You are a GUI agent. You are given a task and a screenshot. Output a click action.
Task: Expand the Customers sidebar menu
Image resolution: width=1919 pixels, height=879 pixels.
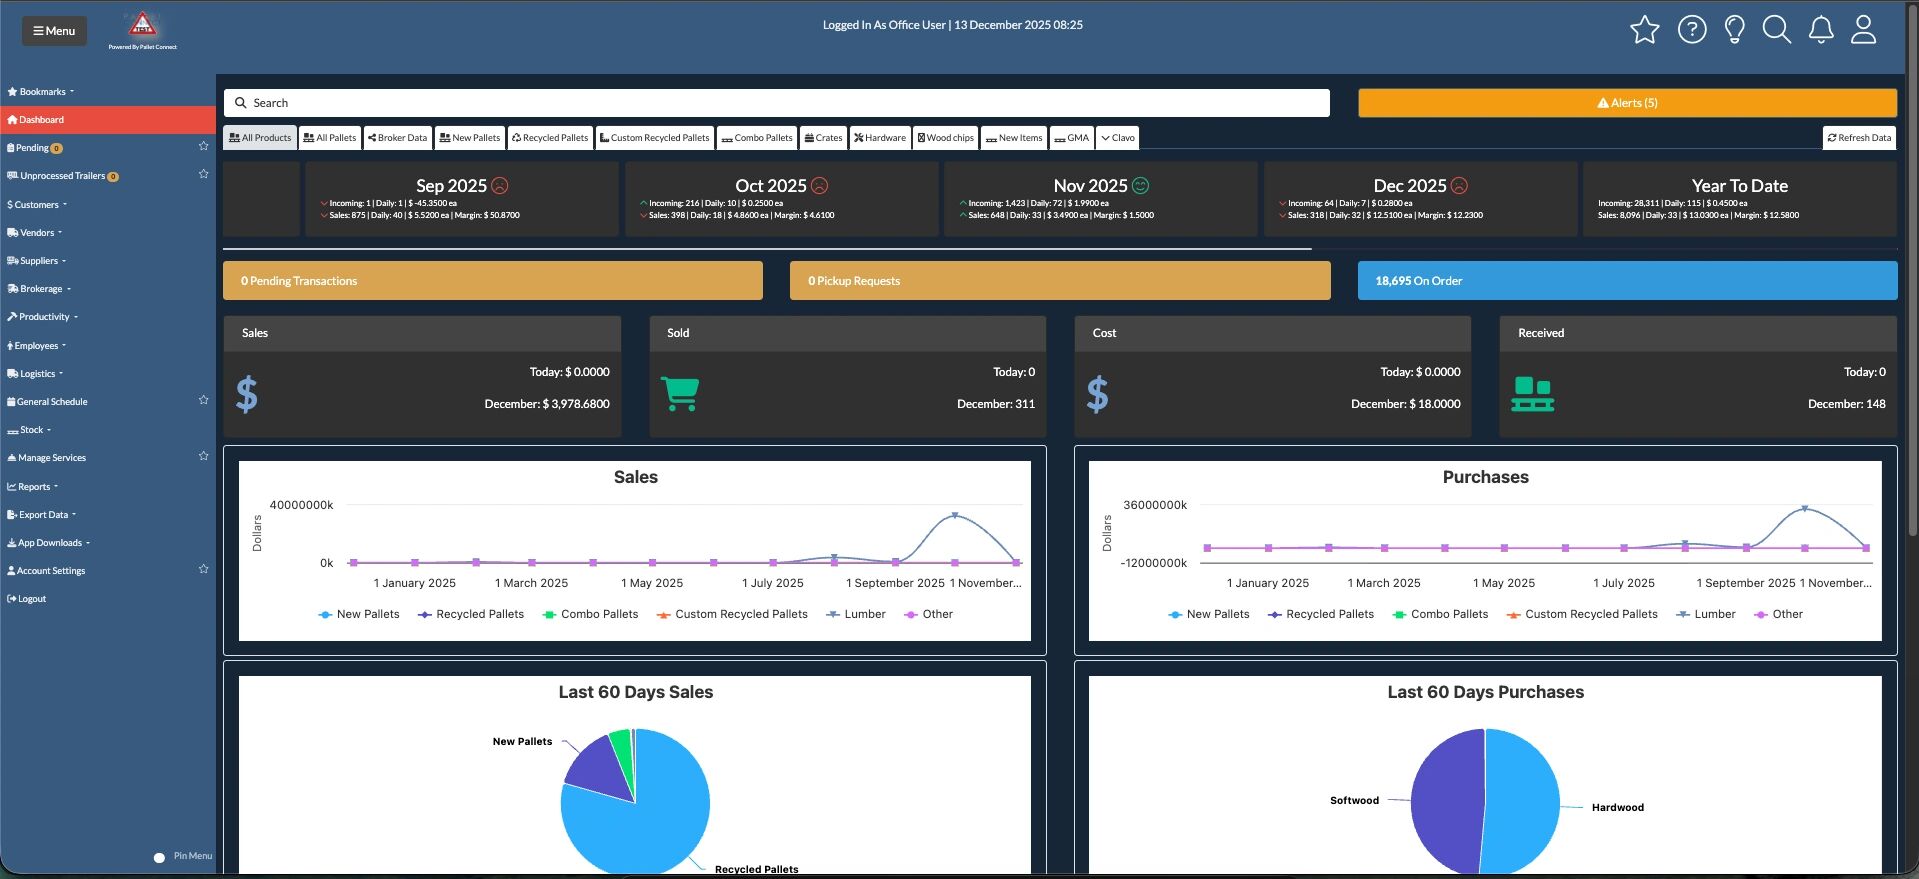click(37, 204)
